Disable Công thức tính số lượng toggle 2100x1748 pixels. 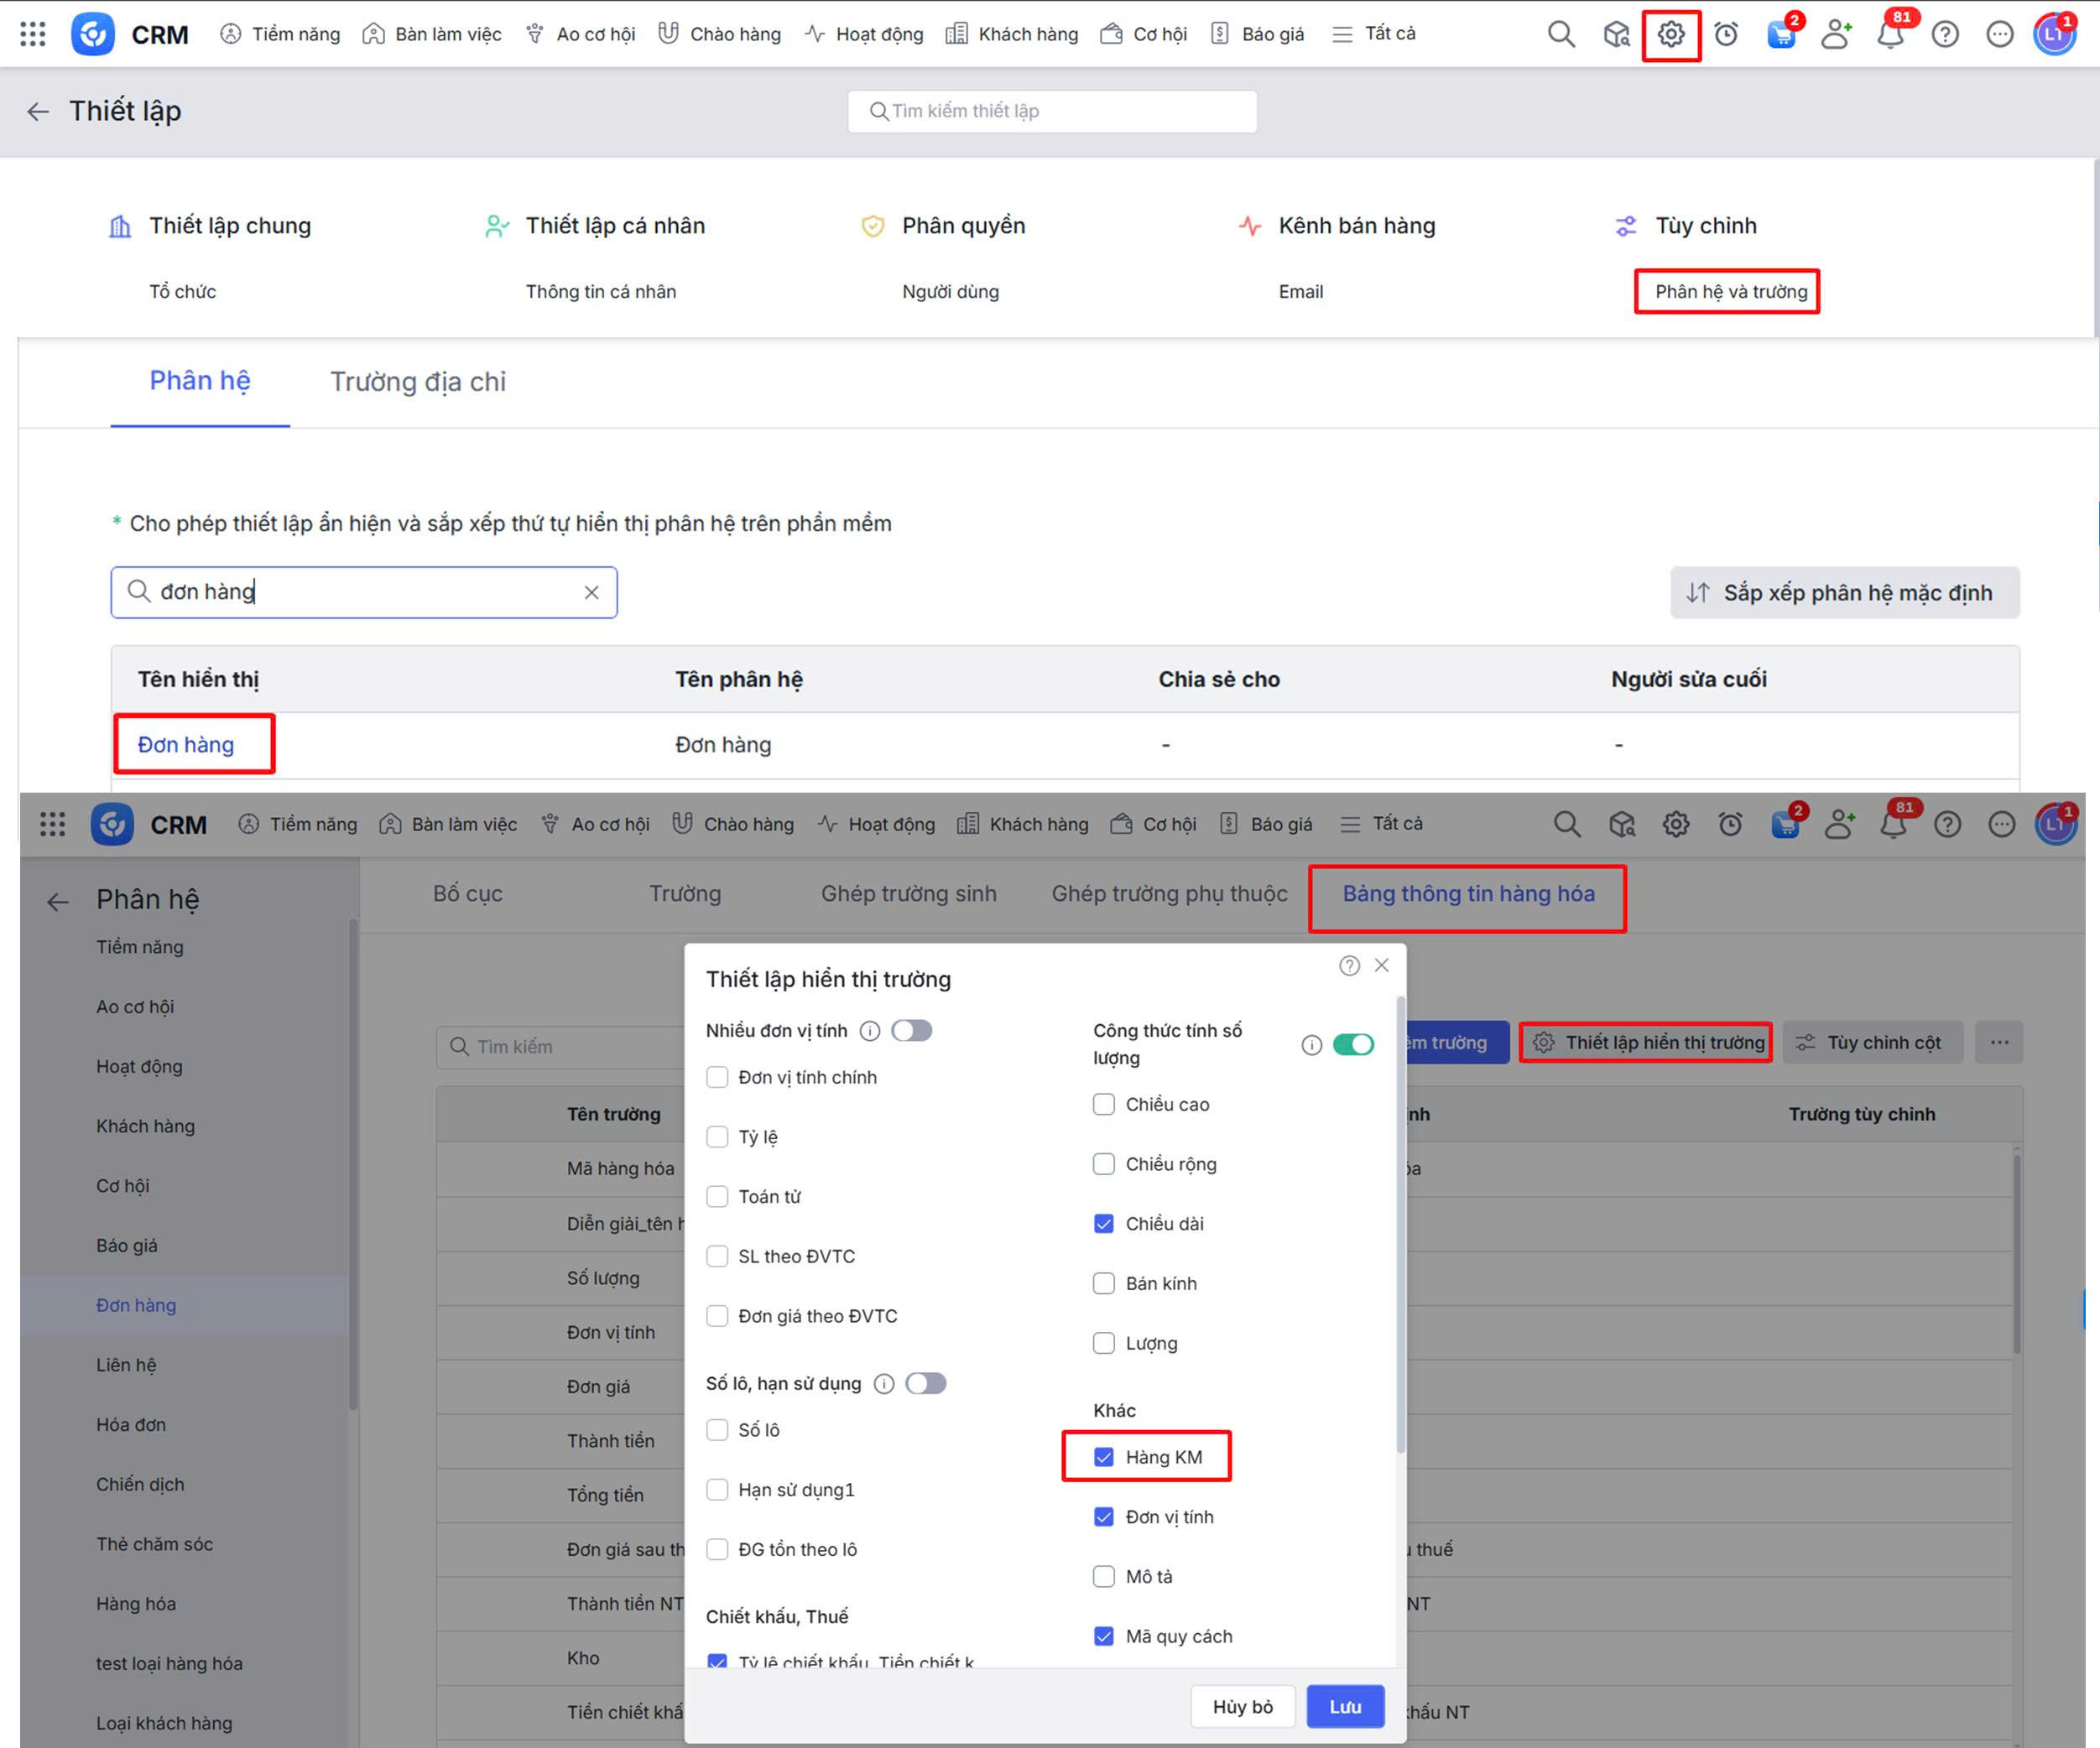[x=1353, y=1044]
